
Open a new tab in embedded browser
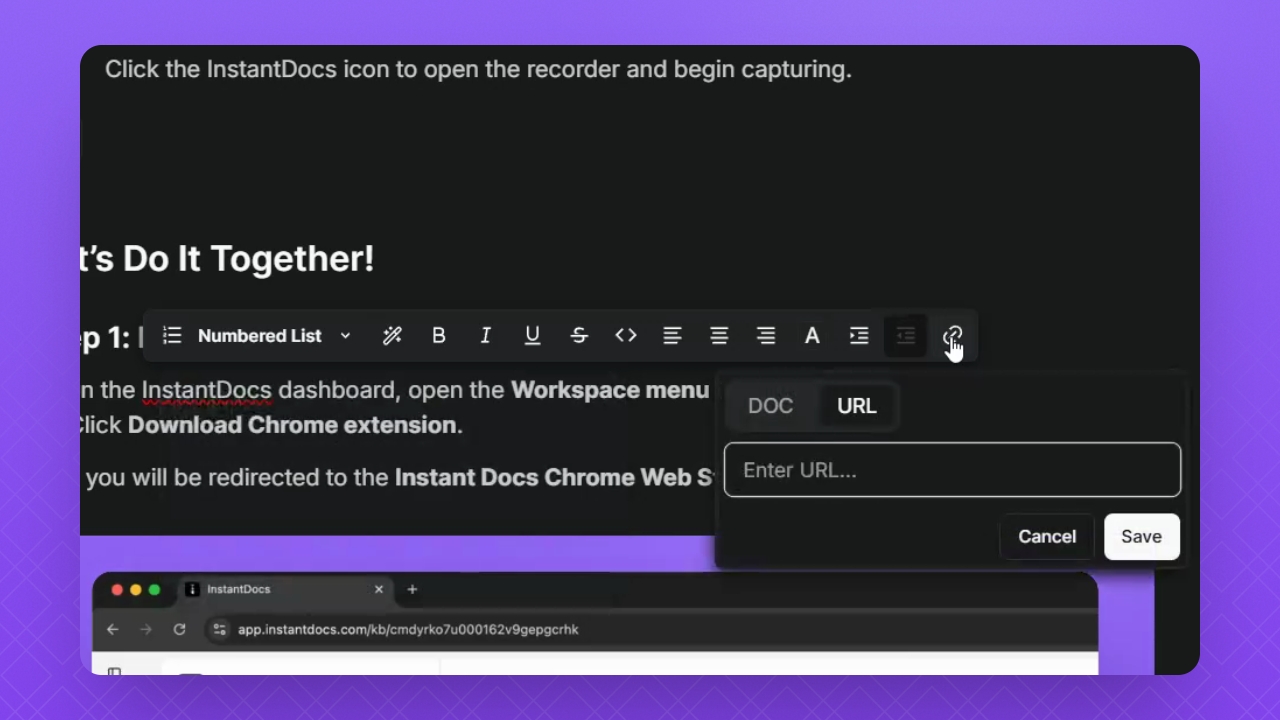pos(412,590)
